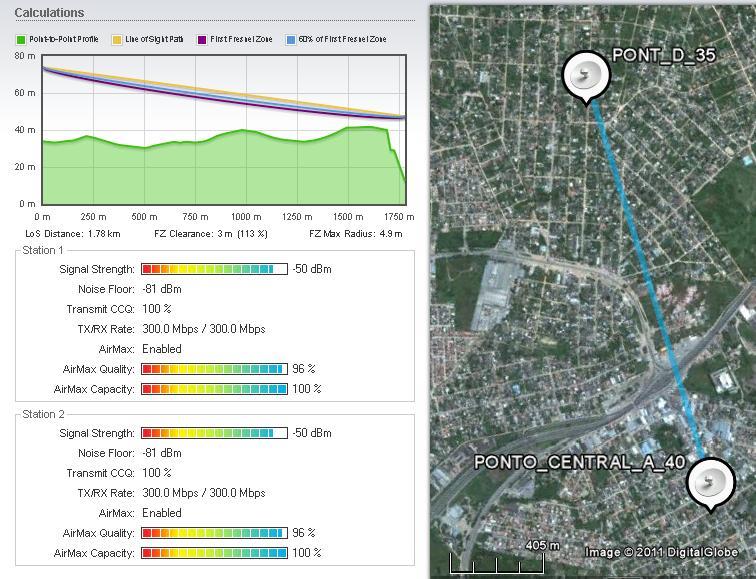This screenshot has width=756, height=579.
Task: Click the green Point-to-Point Profile legend swatch
Action: click(x=21, y=40)
